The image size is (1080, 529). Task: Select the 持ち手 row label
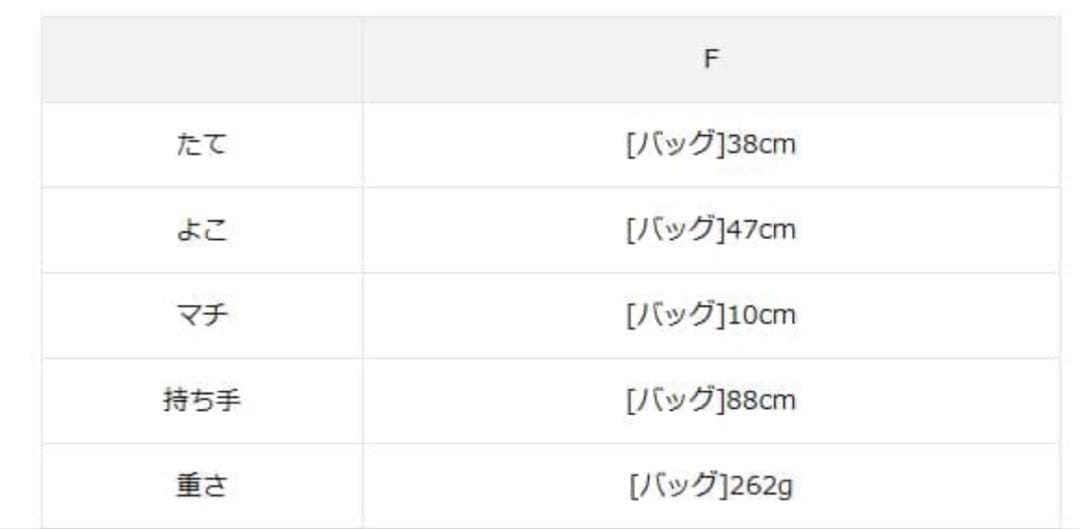(202, 401)
